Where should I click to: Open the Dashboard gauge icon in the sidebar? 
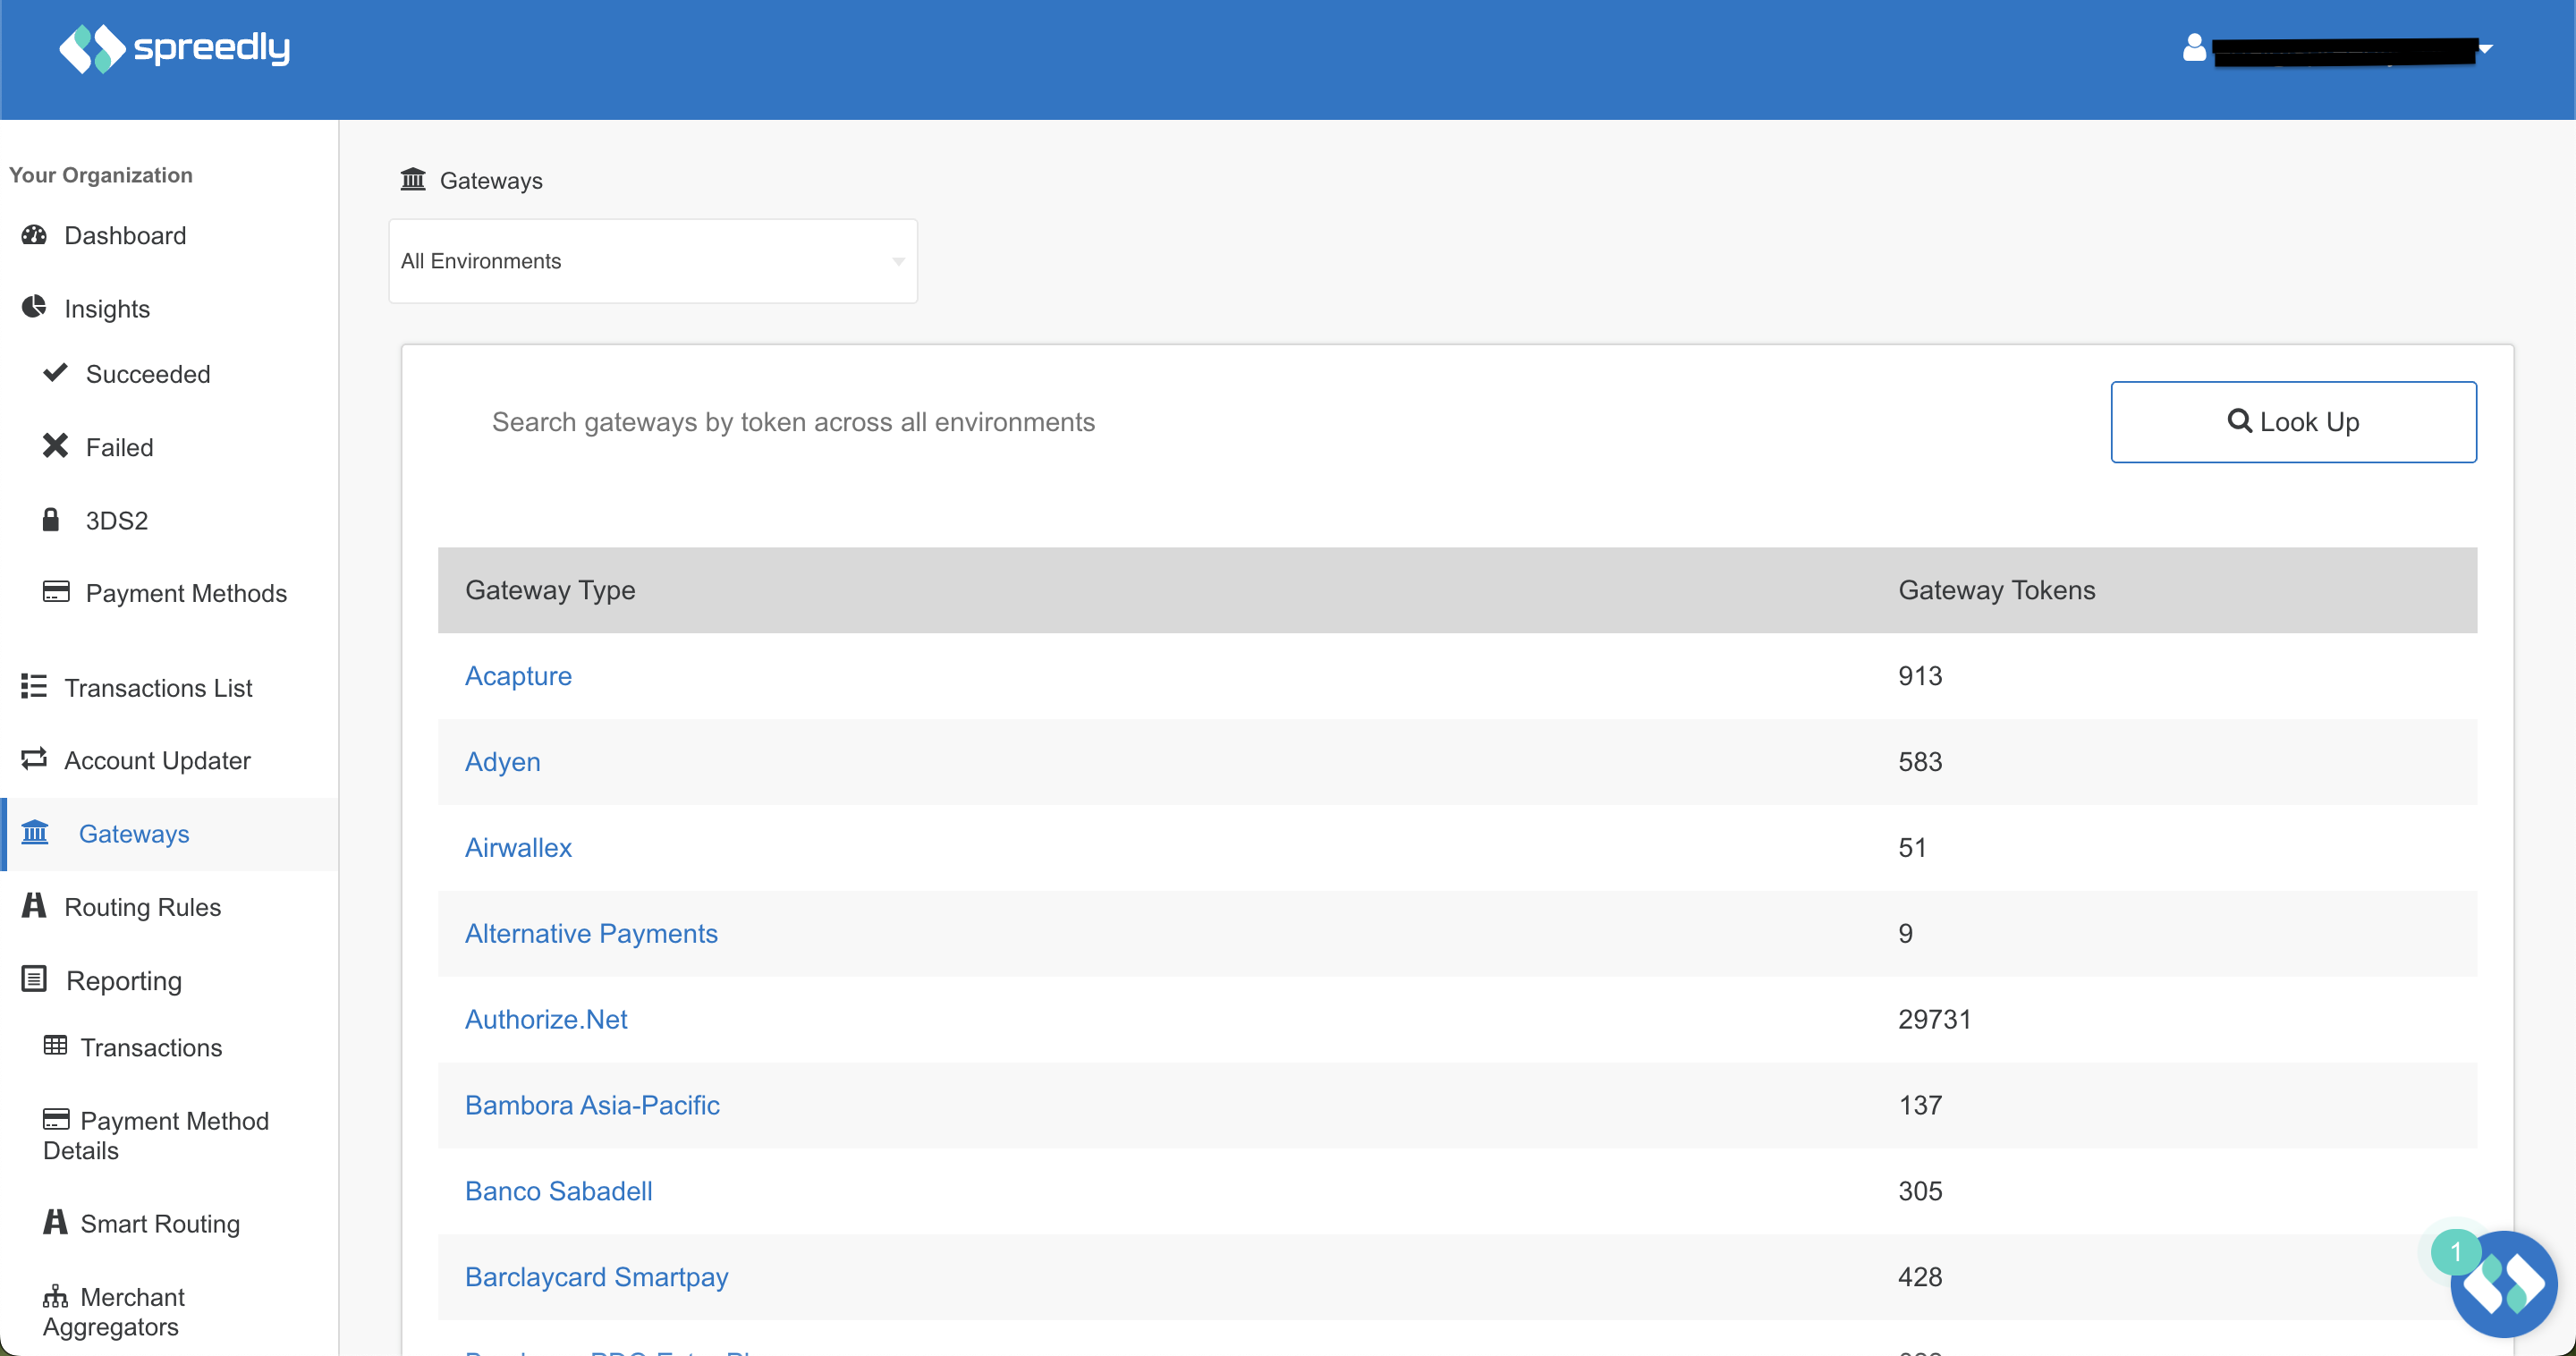[x=34, y=235]
